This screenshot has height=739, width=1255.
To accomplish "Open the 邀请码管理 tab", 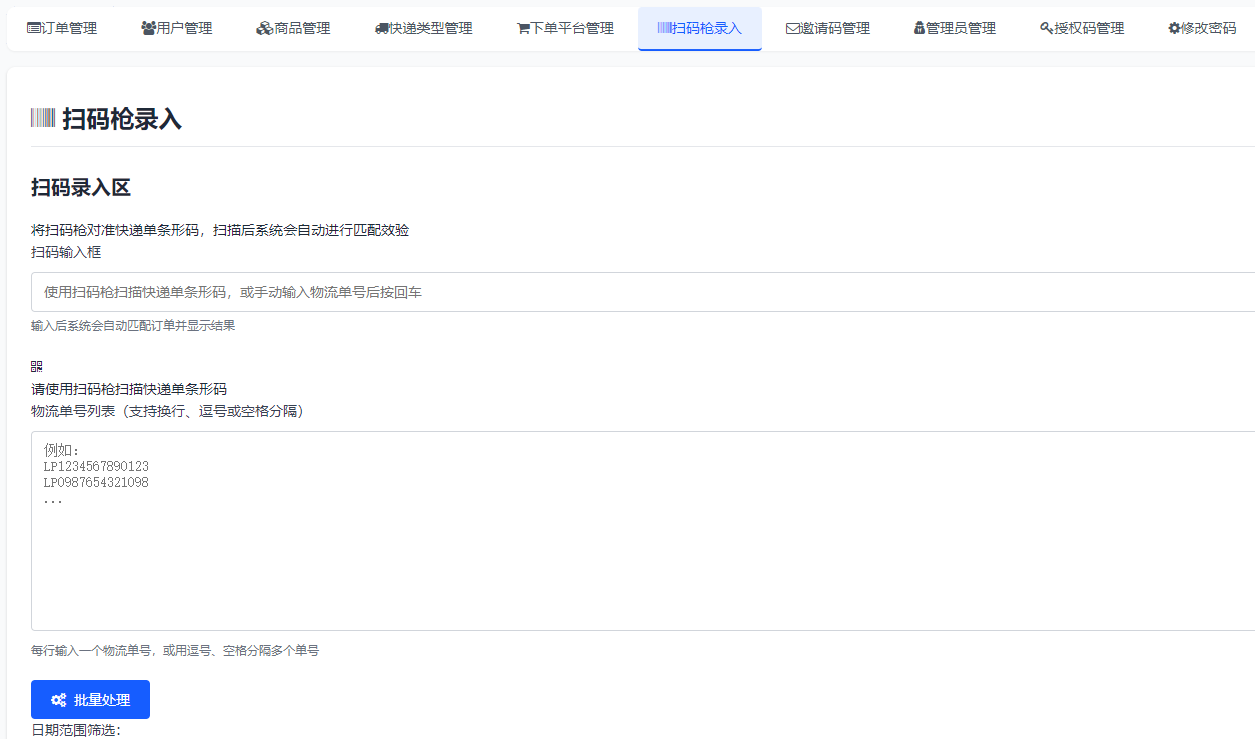I will tap(828, 28).
